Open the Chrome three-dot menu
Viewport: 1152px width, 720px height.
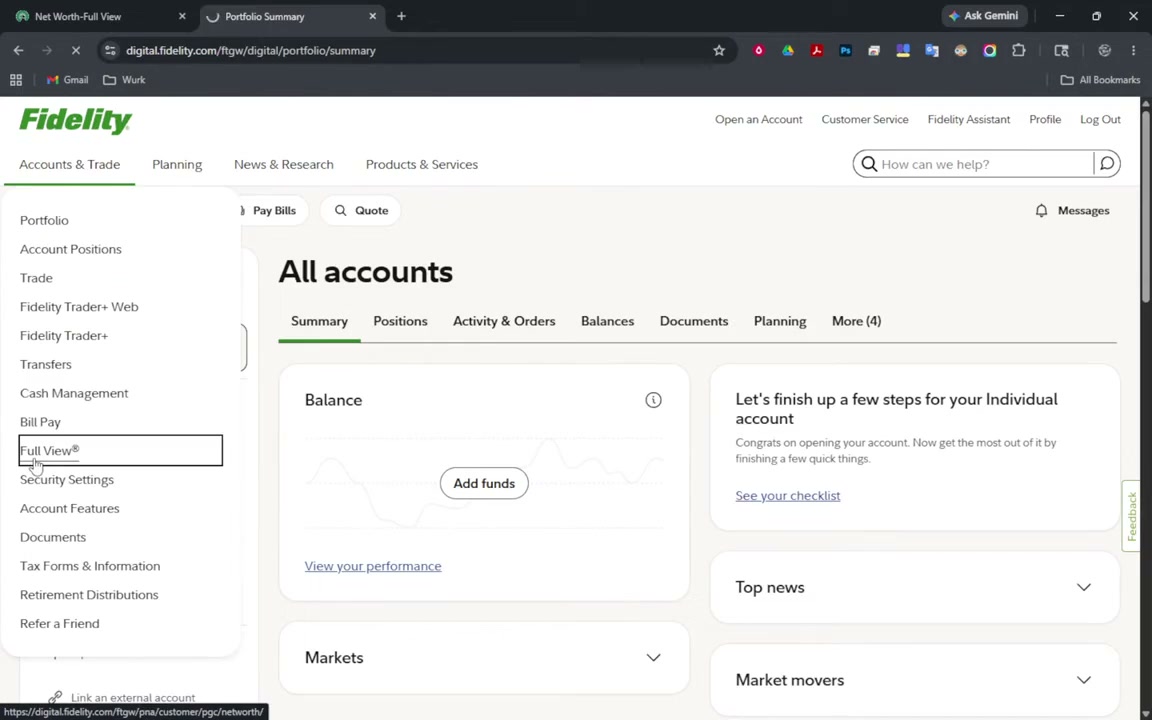pos(1133,51)
